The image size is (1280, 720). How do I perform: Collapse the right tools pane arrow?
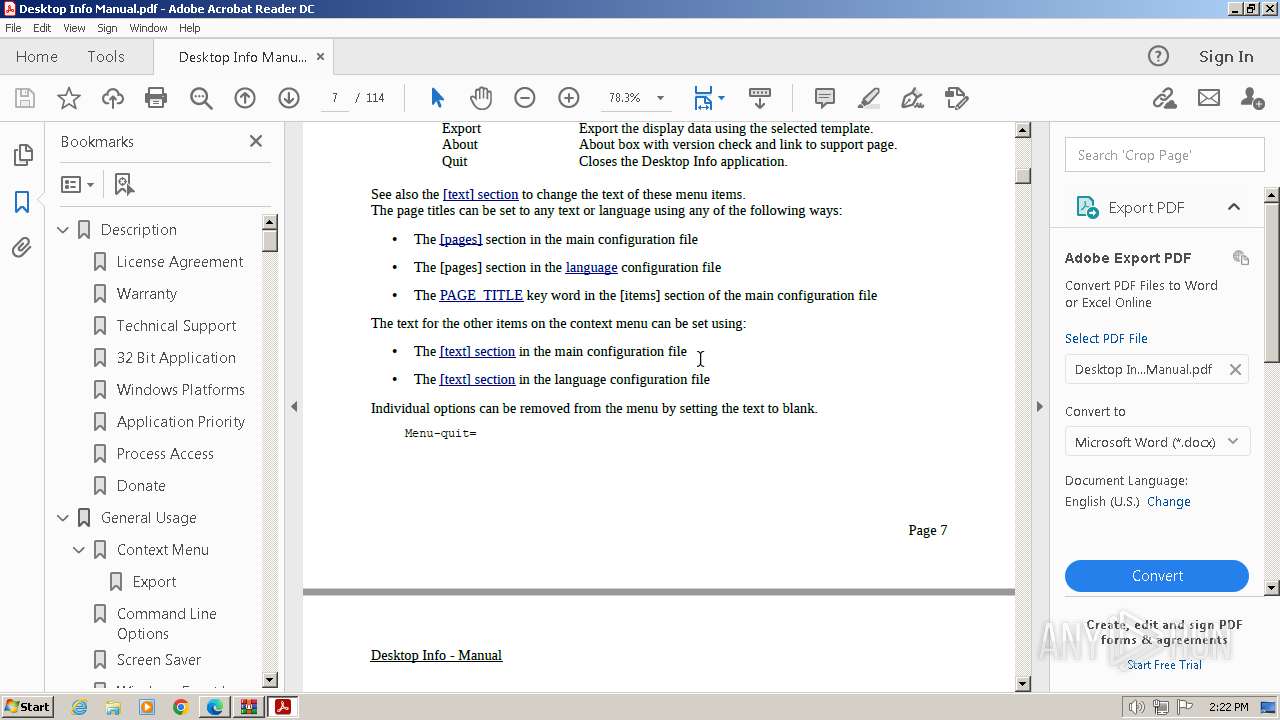point(1039,406)
